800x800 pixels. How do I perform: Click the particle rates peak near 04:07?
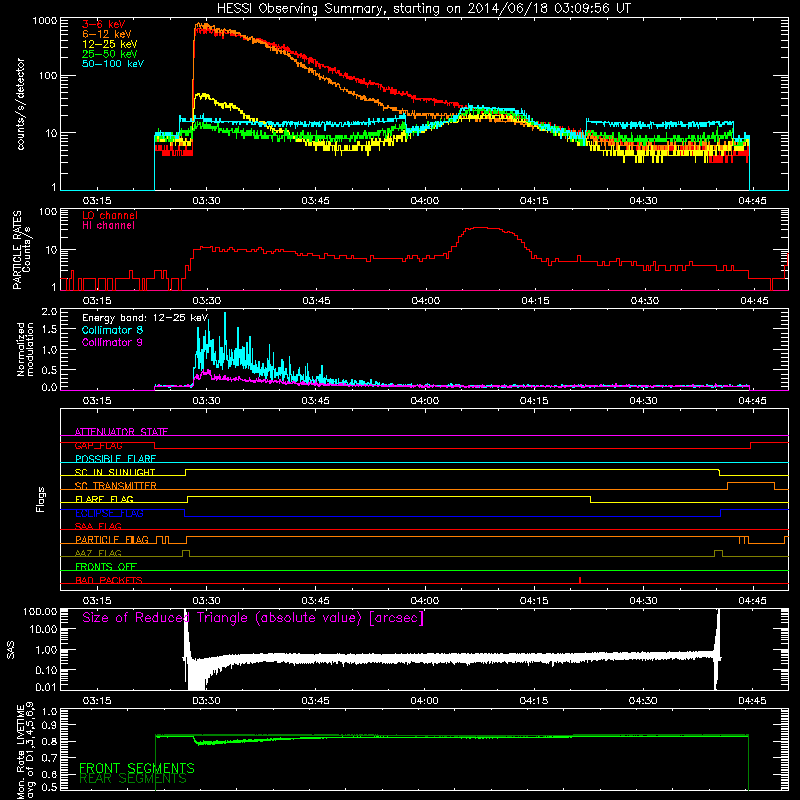pos(481,228)
